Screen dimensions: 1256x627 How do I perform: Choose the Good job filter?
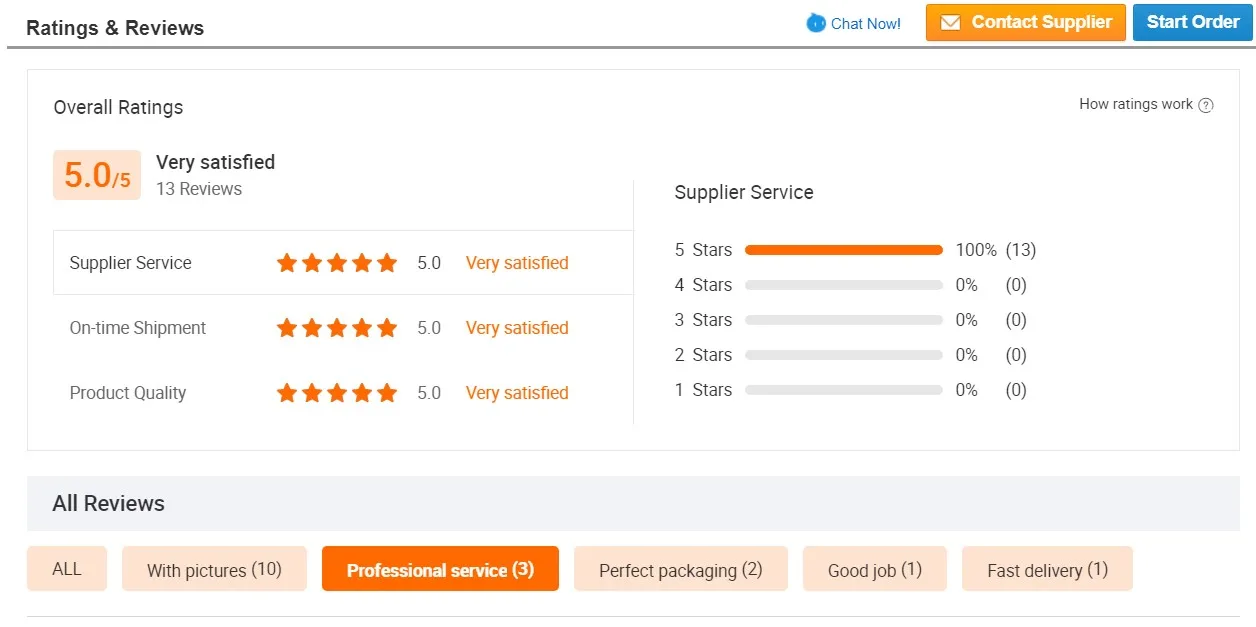(x=874, y=570)
